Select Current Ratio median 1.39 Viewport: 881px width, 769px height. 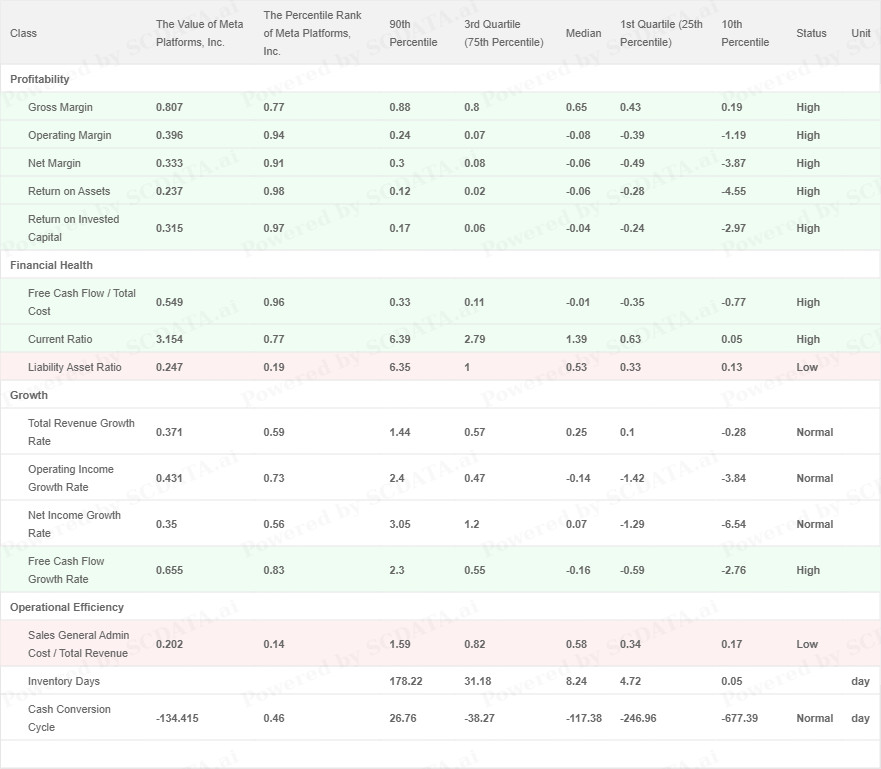(576, 339)
